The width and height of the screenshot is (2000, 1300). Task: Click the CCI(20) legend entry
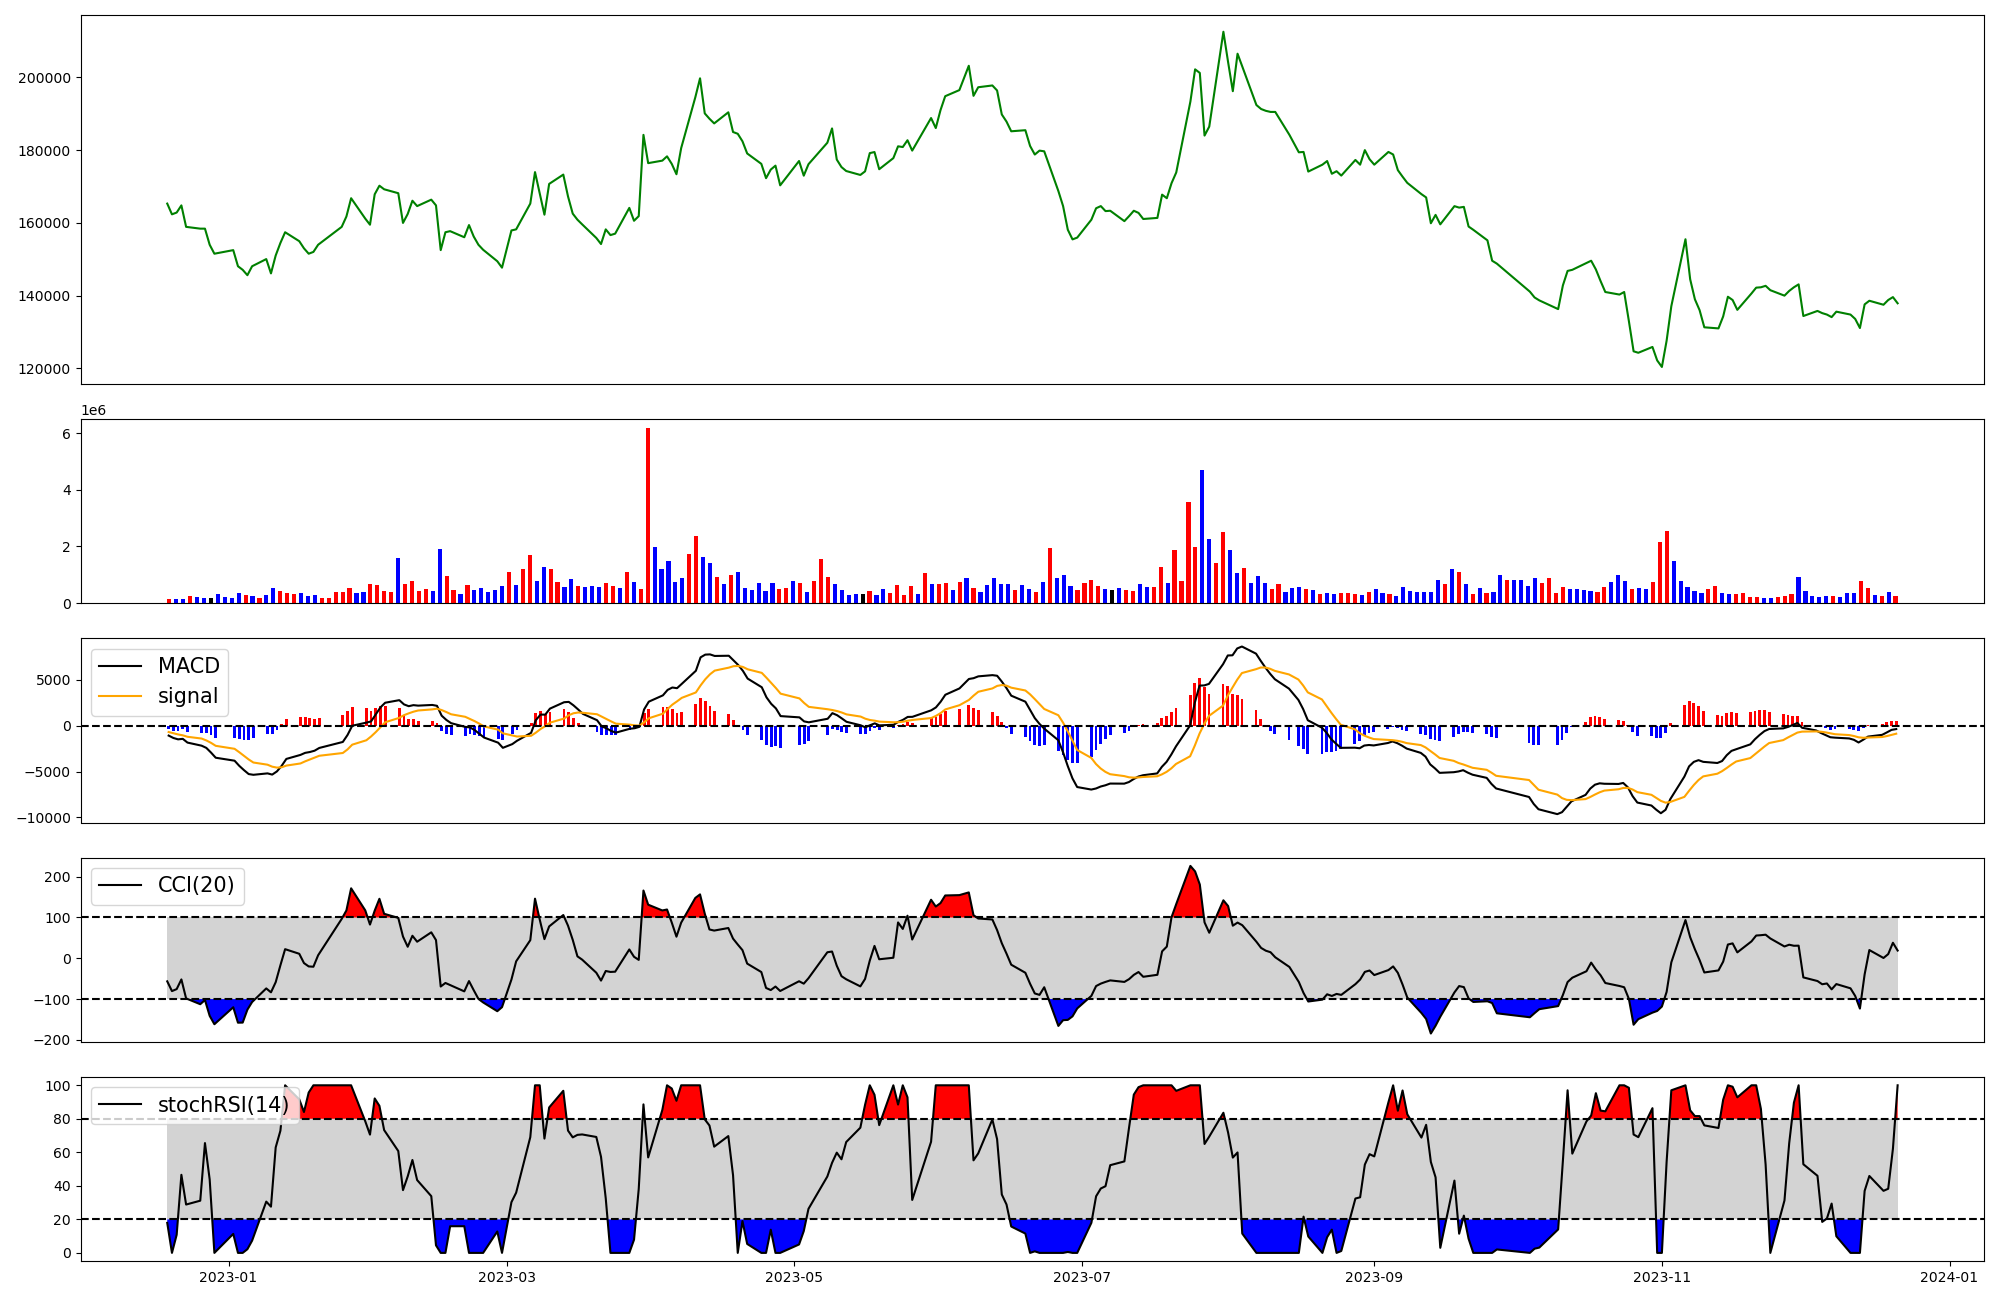coord(195,885)
